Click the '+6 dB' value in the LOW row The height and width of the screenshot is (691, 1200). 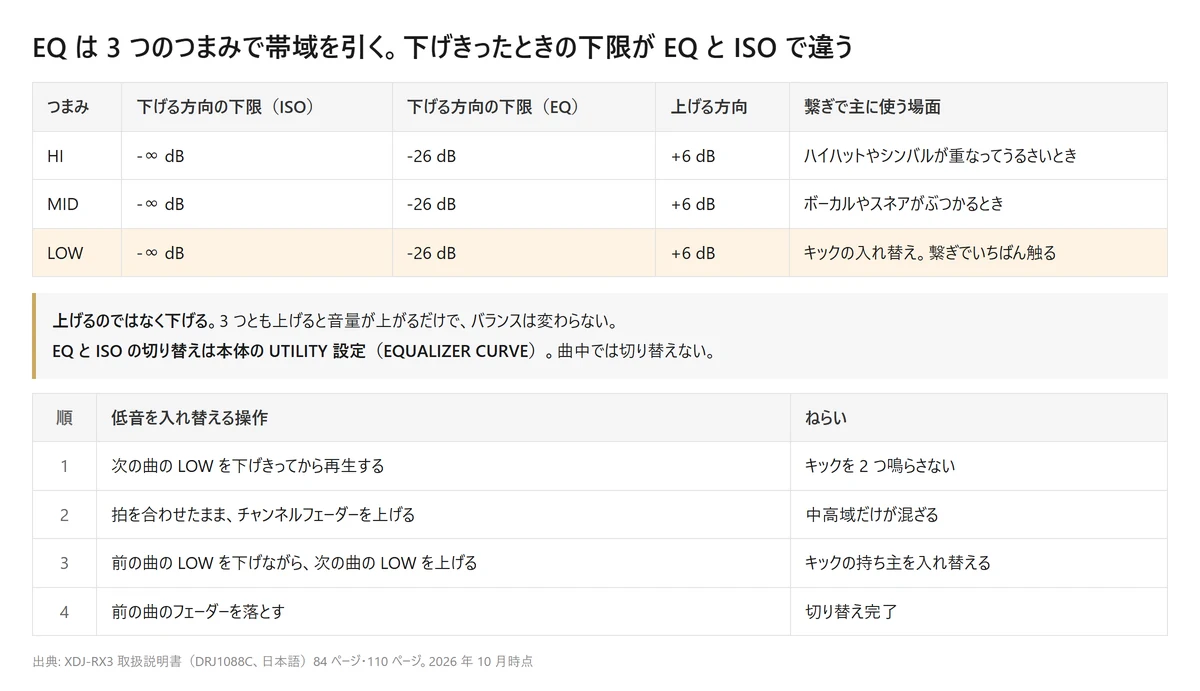(722, 253)
